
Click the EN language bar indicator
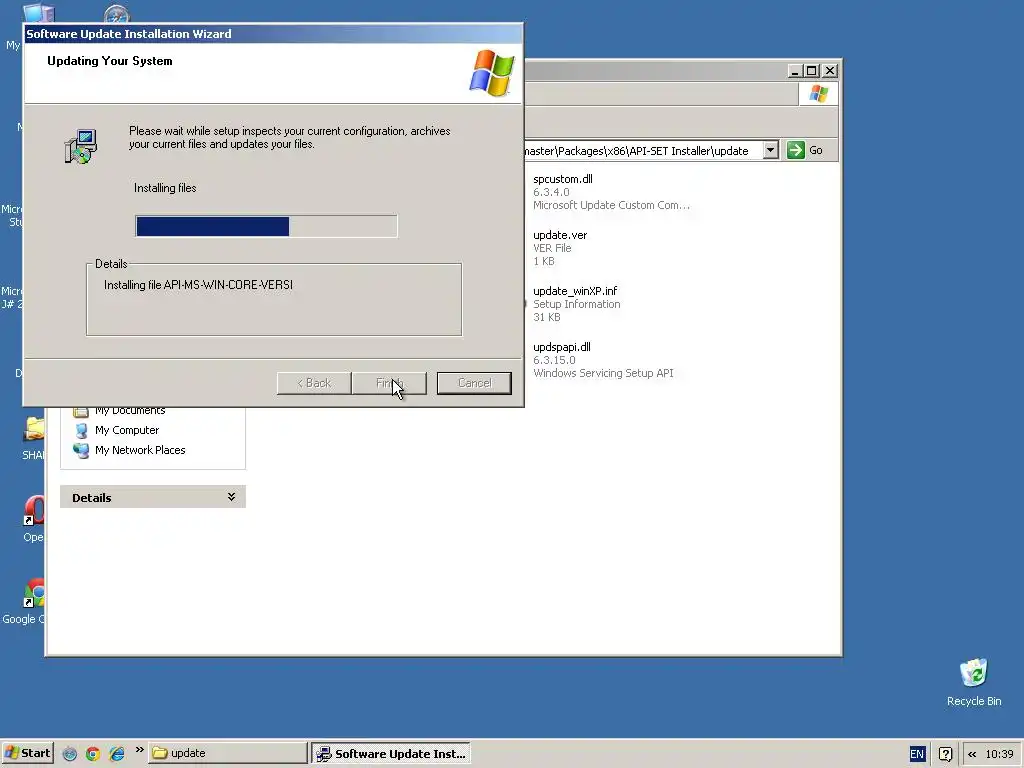point(917,754)
